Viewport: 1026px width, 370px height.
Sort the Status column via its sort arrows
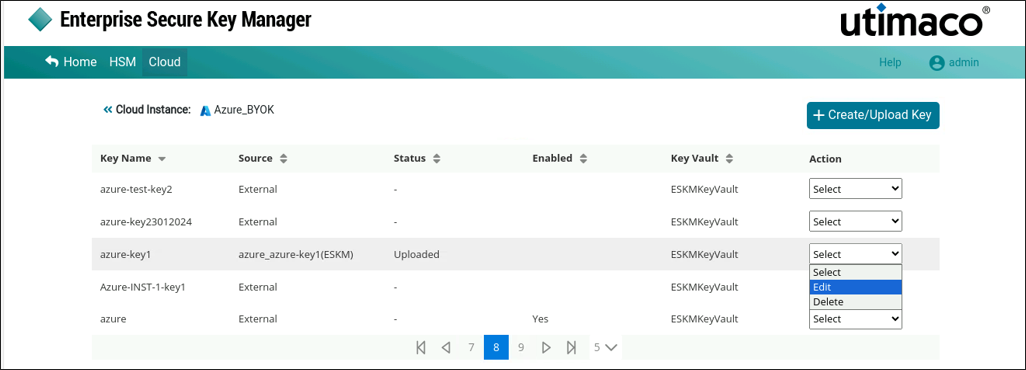436,158
